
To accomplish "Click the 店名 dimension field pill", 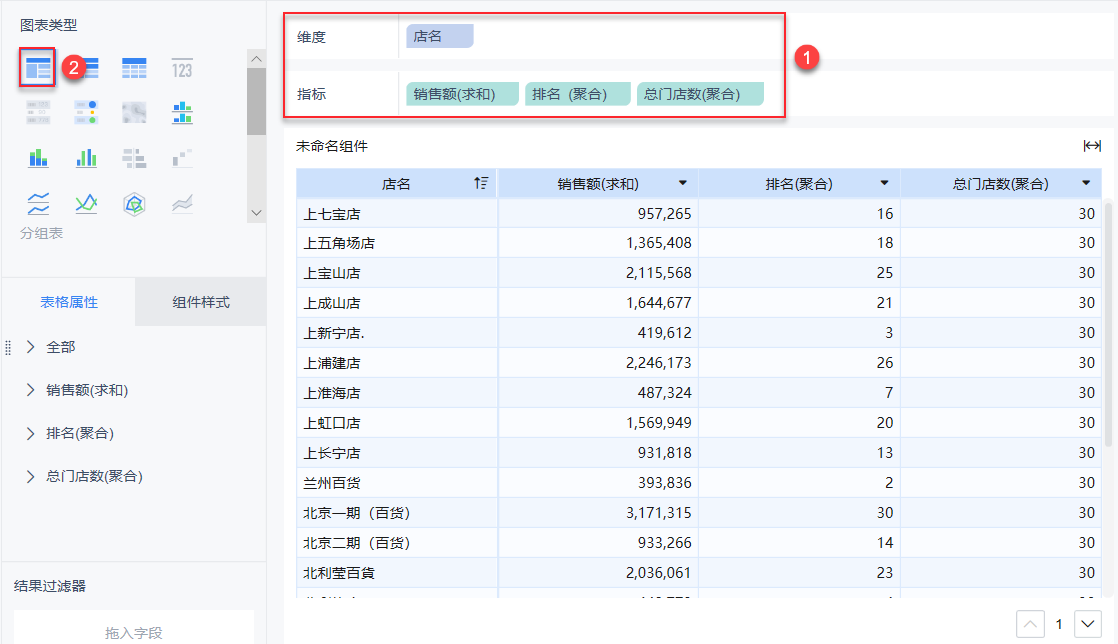I will 439,36.
